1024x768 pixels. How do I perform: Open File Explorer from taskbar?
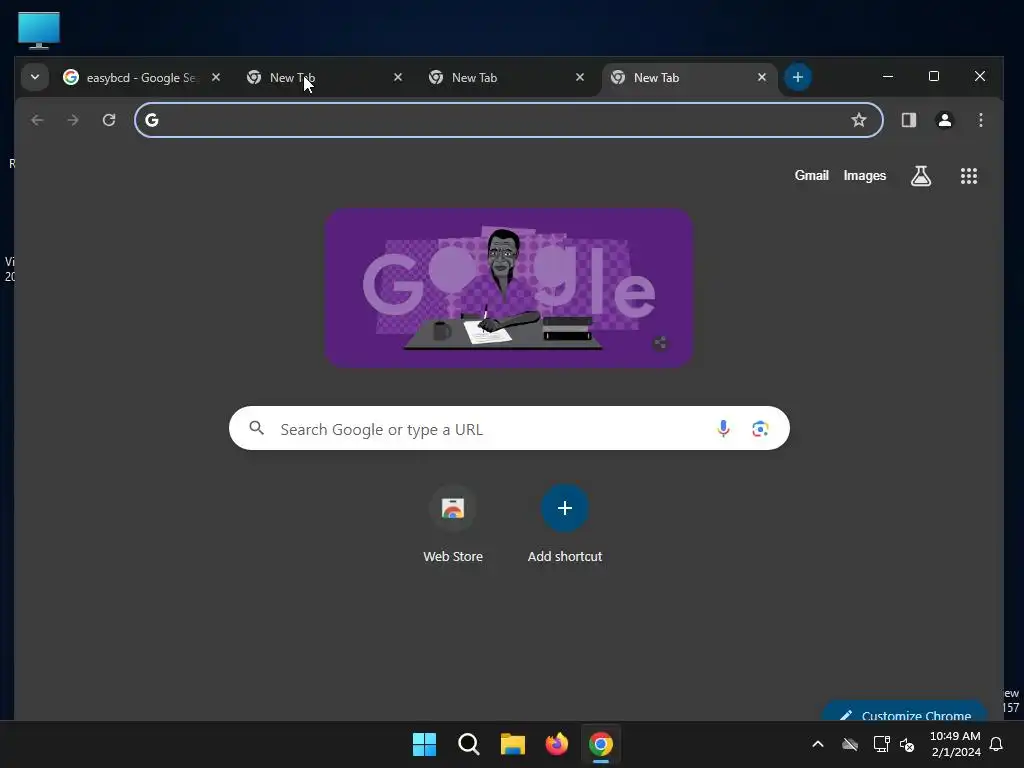click(x=513, y=744)
